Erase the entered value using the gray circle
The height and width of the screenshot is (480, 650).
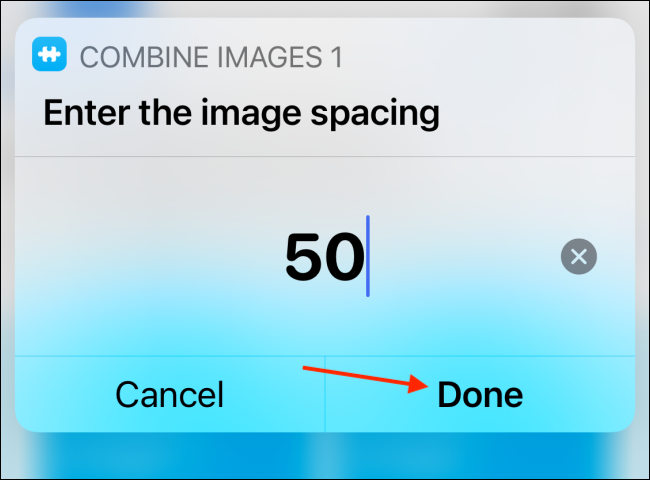[578, 257]
